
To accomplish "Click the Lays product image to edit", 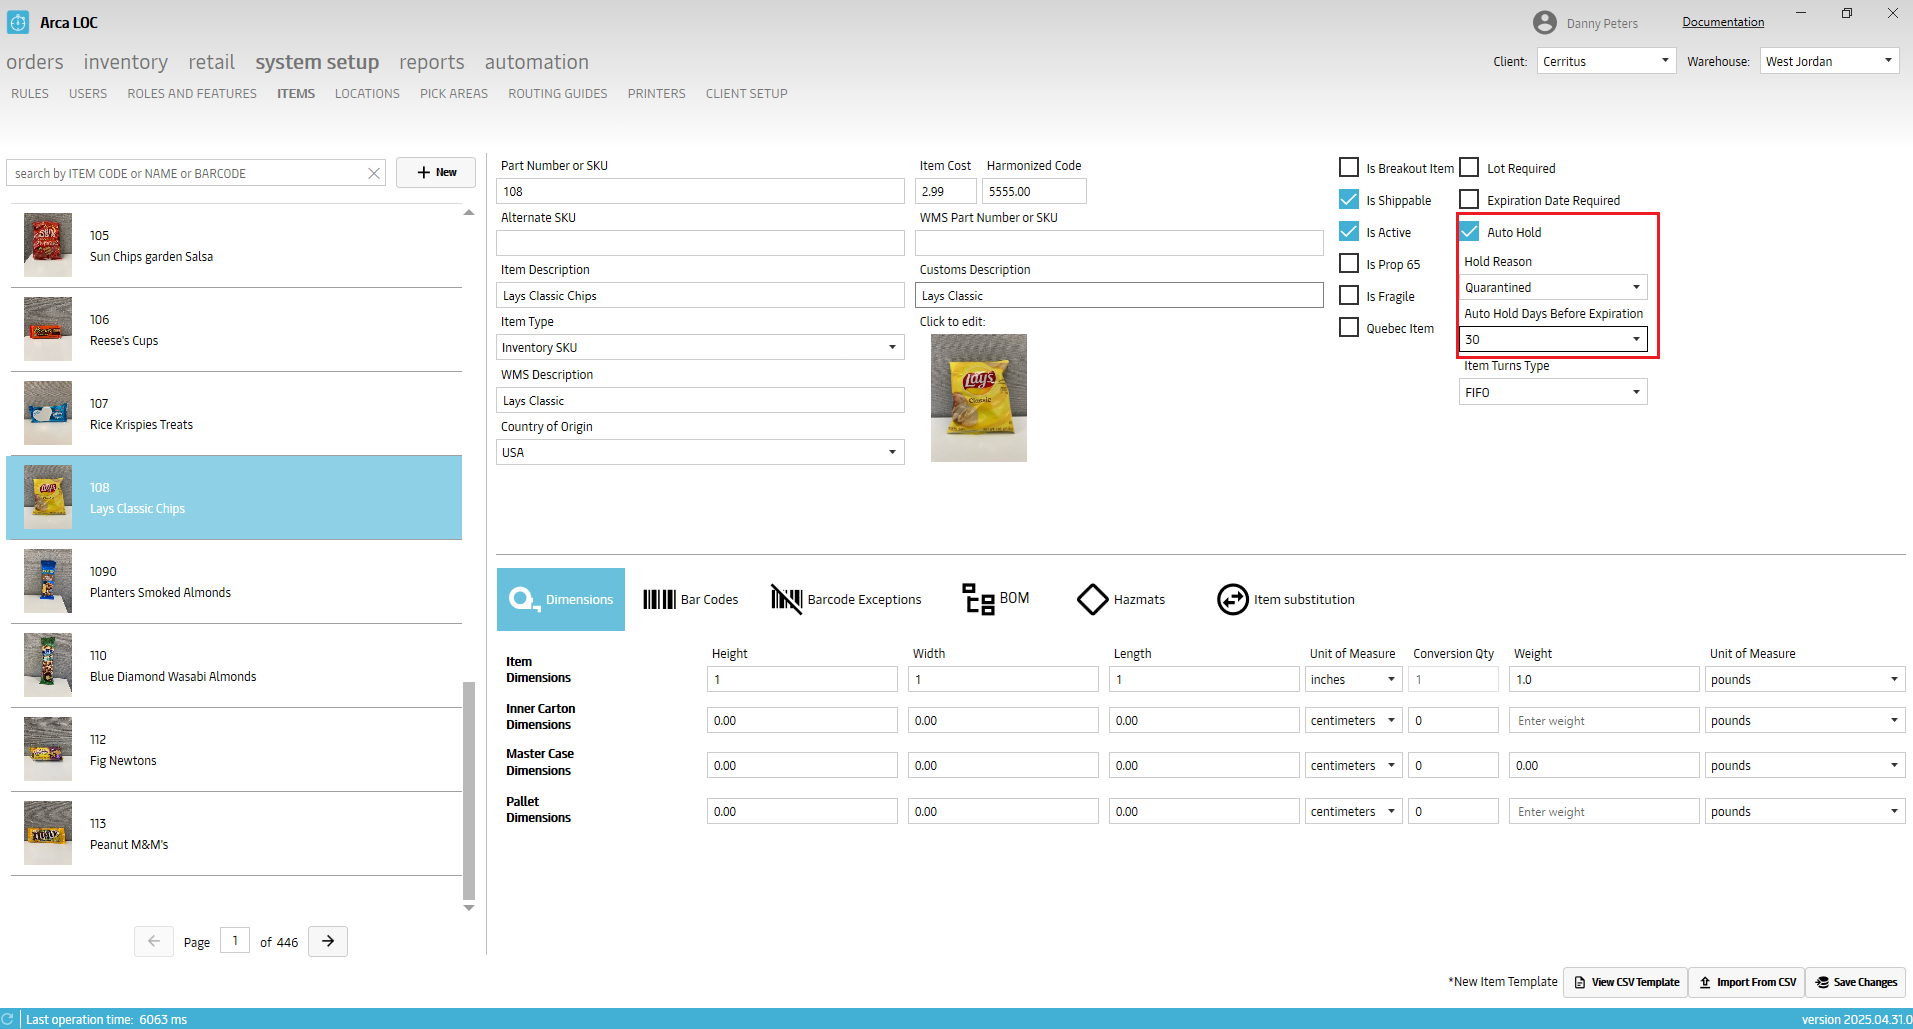I will tap(978, 398).
